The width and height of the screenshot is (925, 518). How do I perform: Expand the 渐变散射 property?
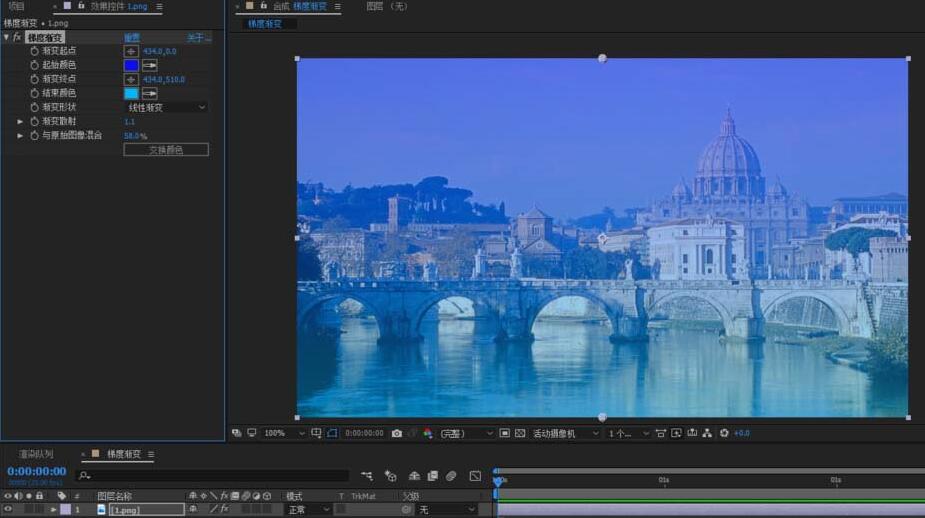(20, 121)
